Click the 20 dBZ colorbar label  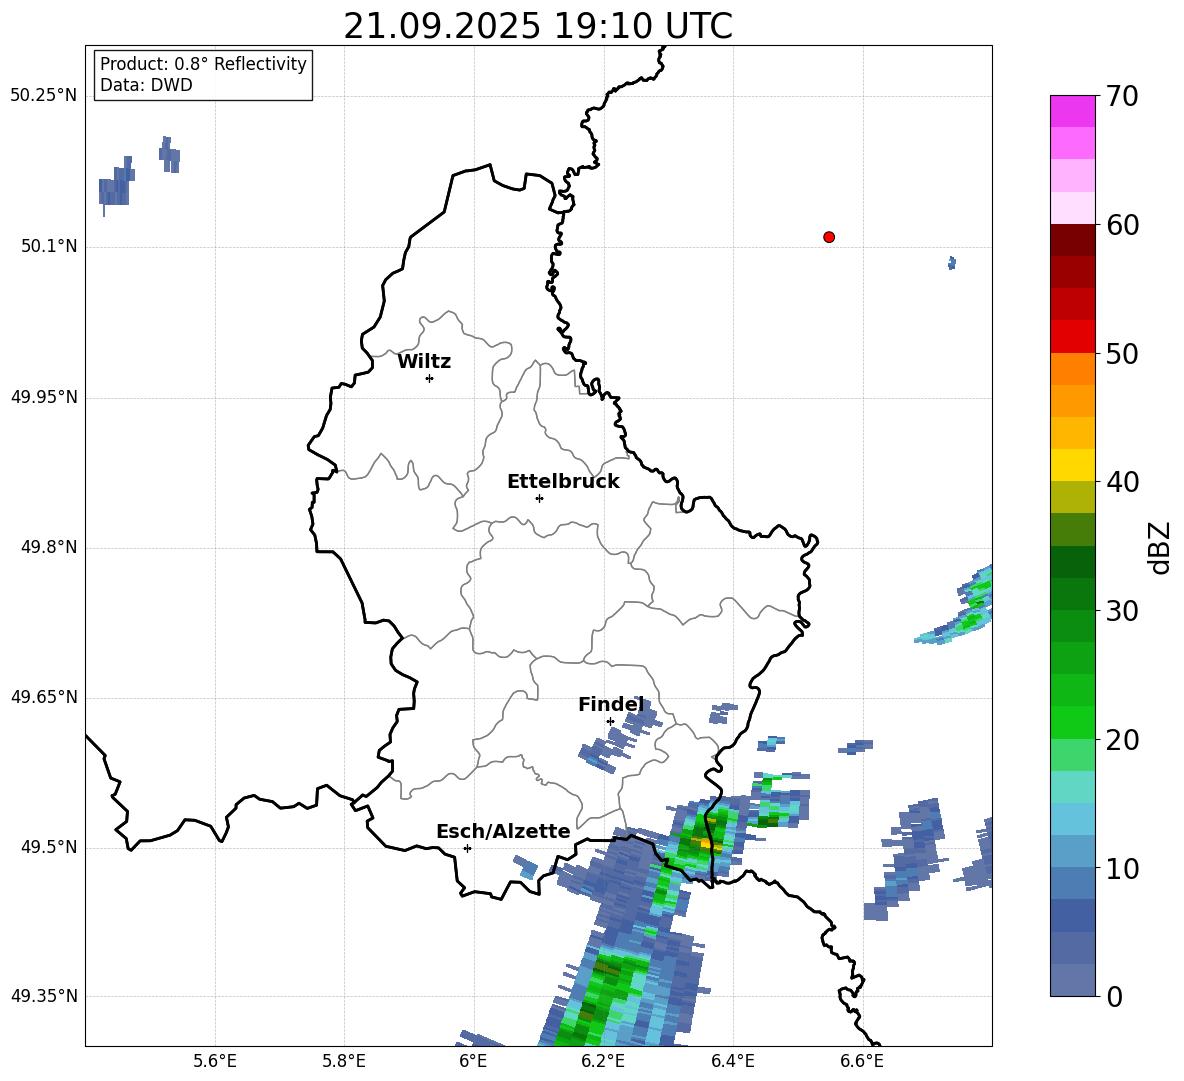[x=1122, y=740]
